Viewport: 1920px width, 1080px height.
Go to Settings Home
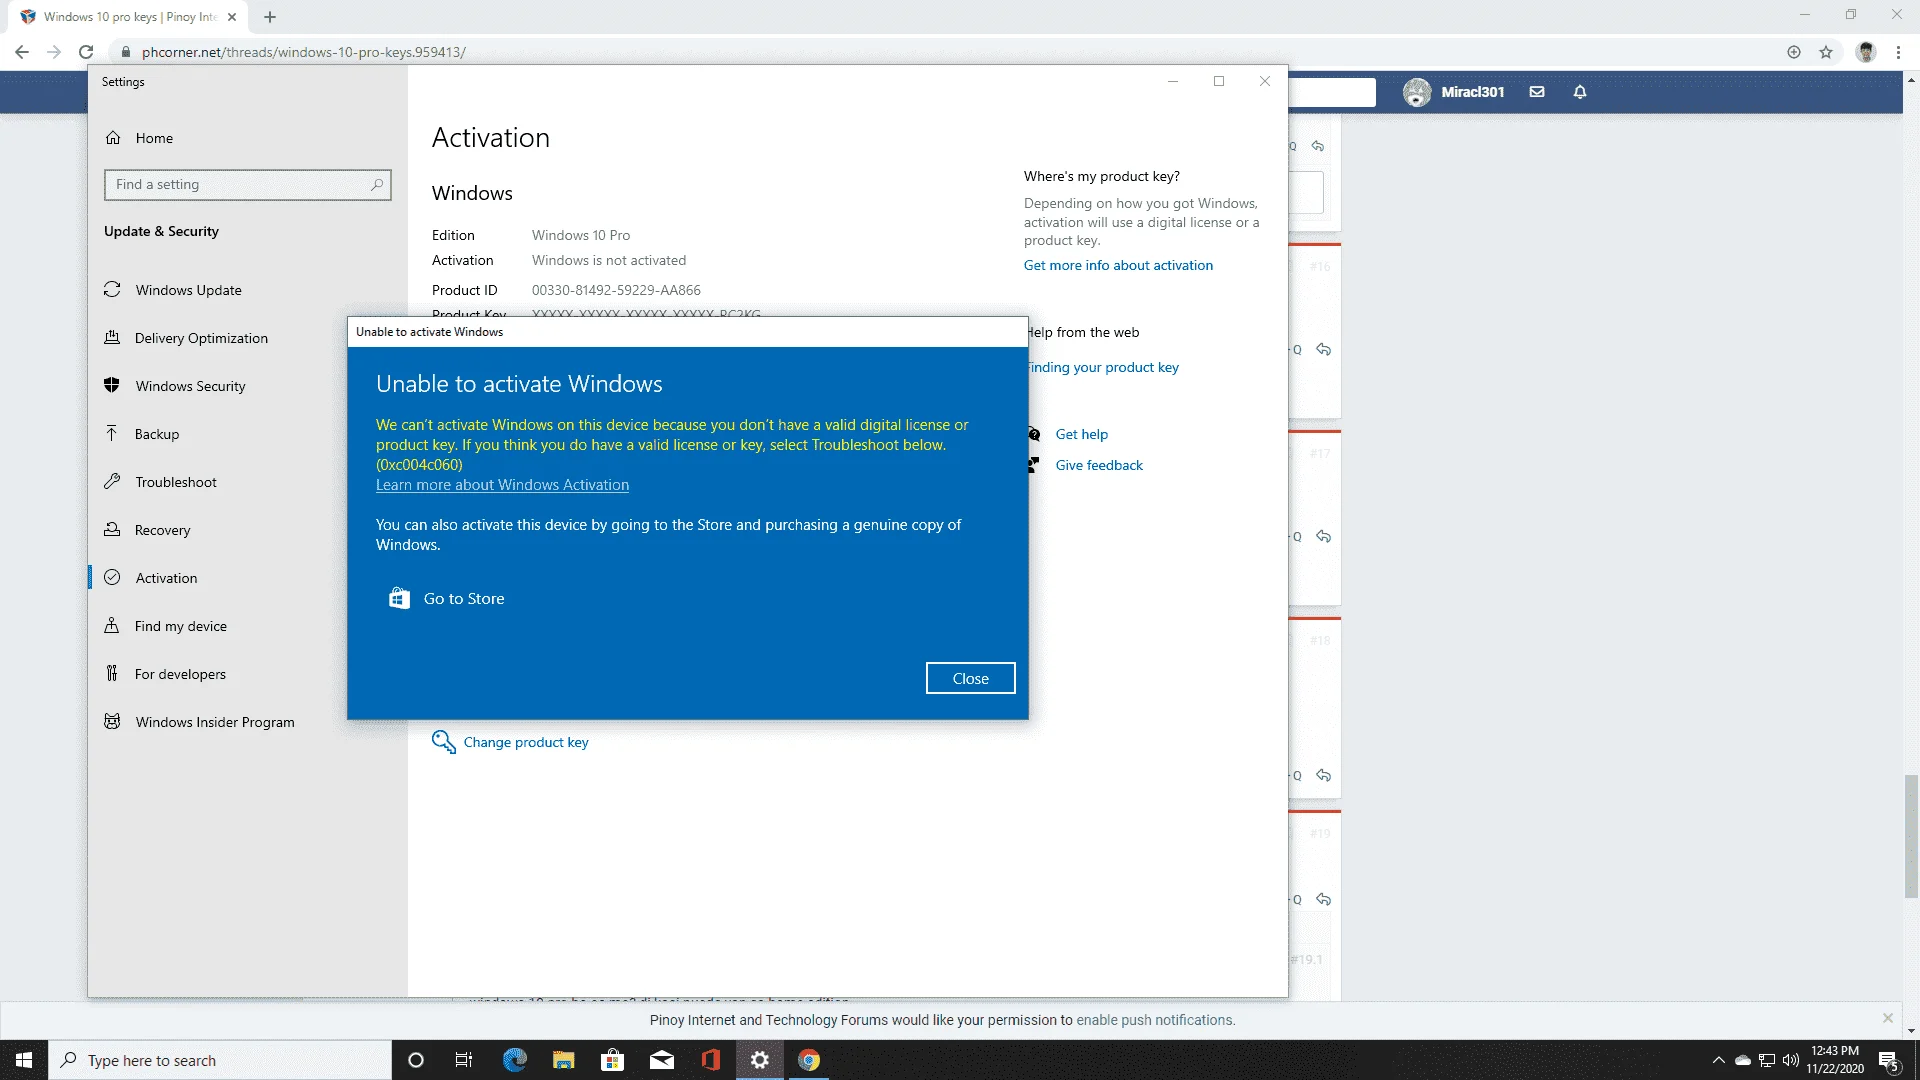(x=154, y=138)
